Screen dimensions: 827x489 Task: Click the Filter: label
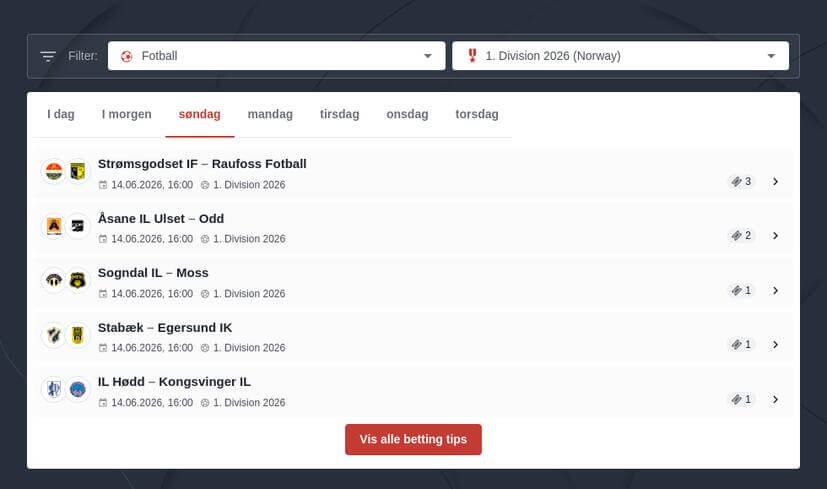tap(83, 56)
